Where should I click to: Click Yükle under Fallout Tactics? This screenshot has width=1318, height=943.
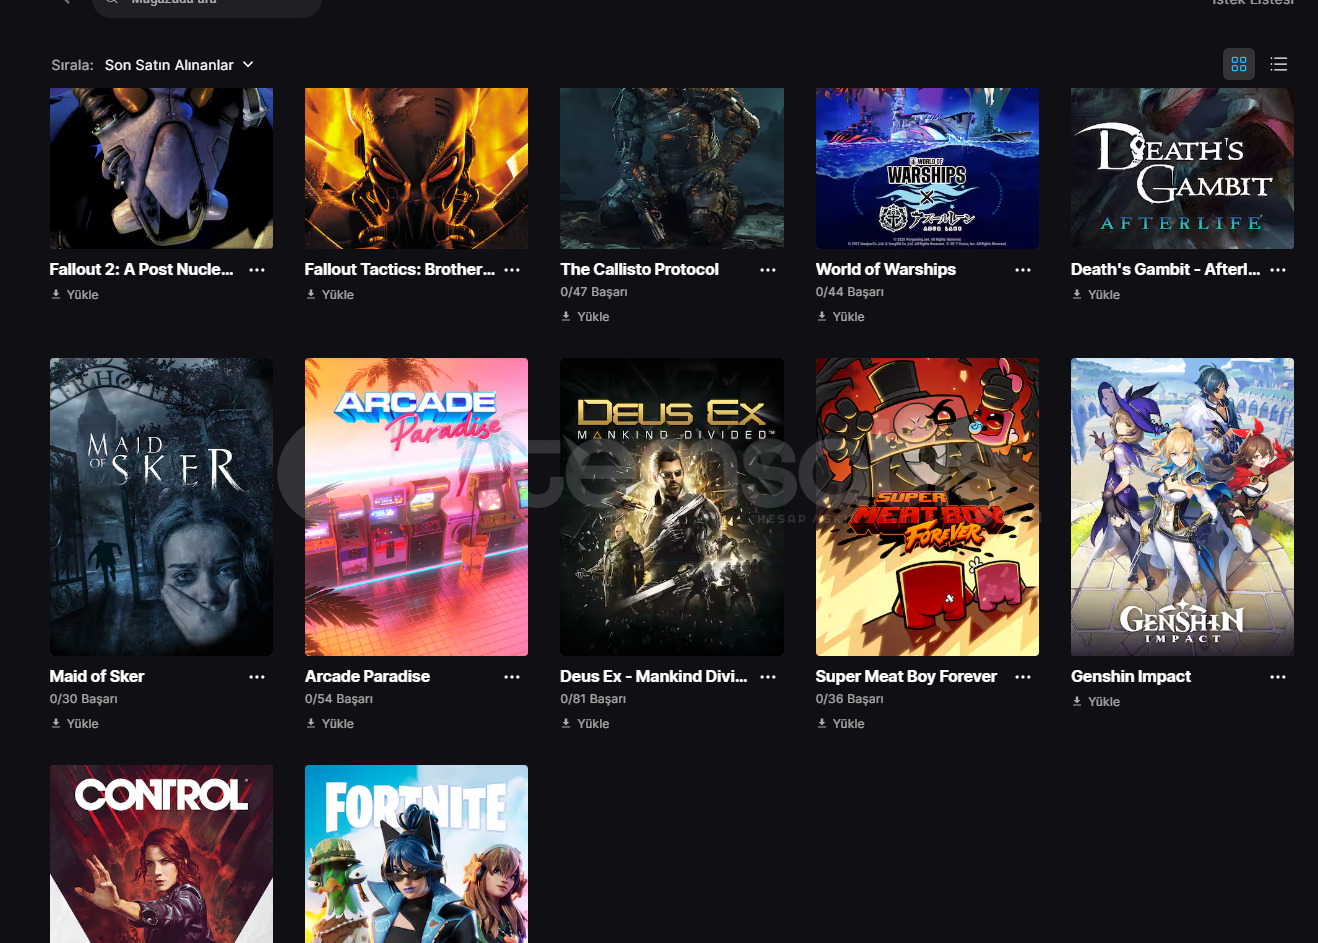(x=330, y=295)
